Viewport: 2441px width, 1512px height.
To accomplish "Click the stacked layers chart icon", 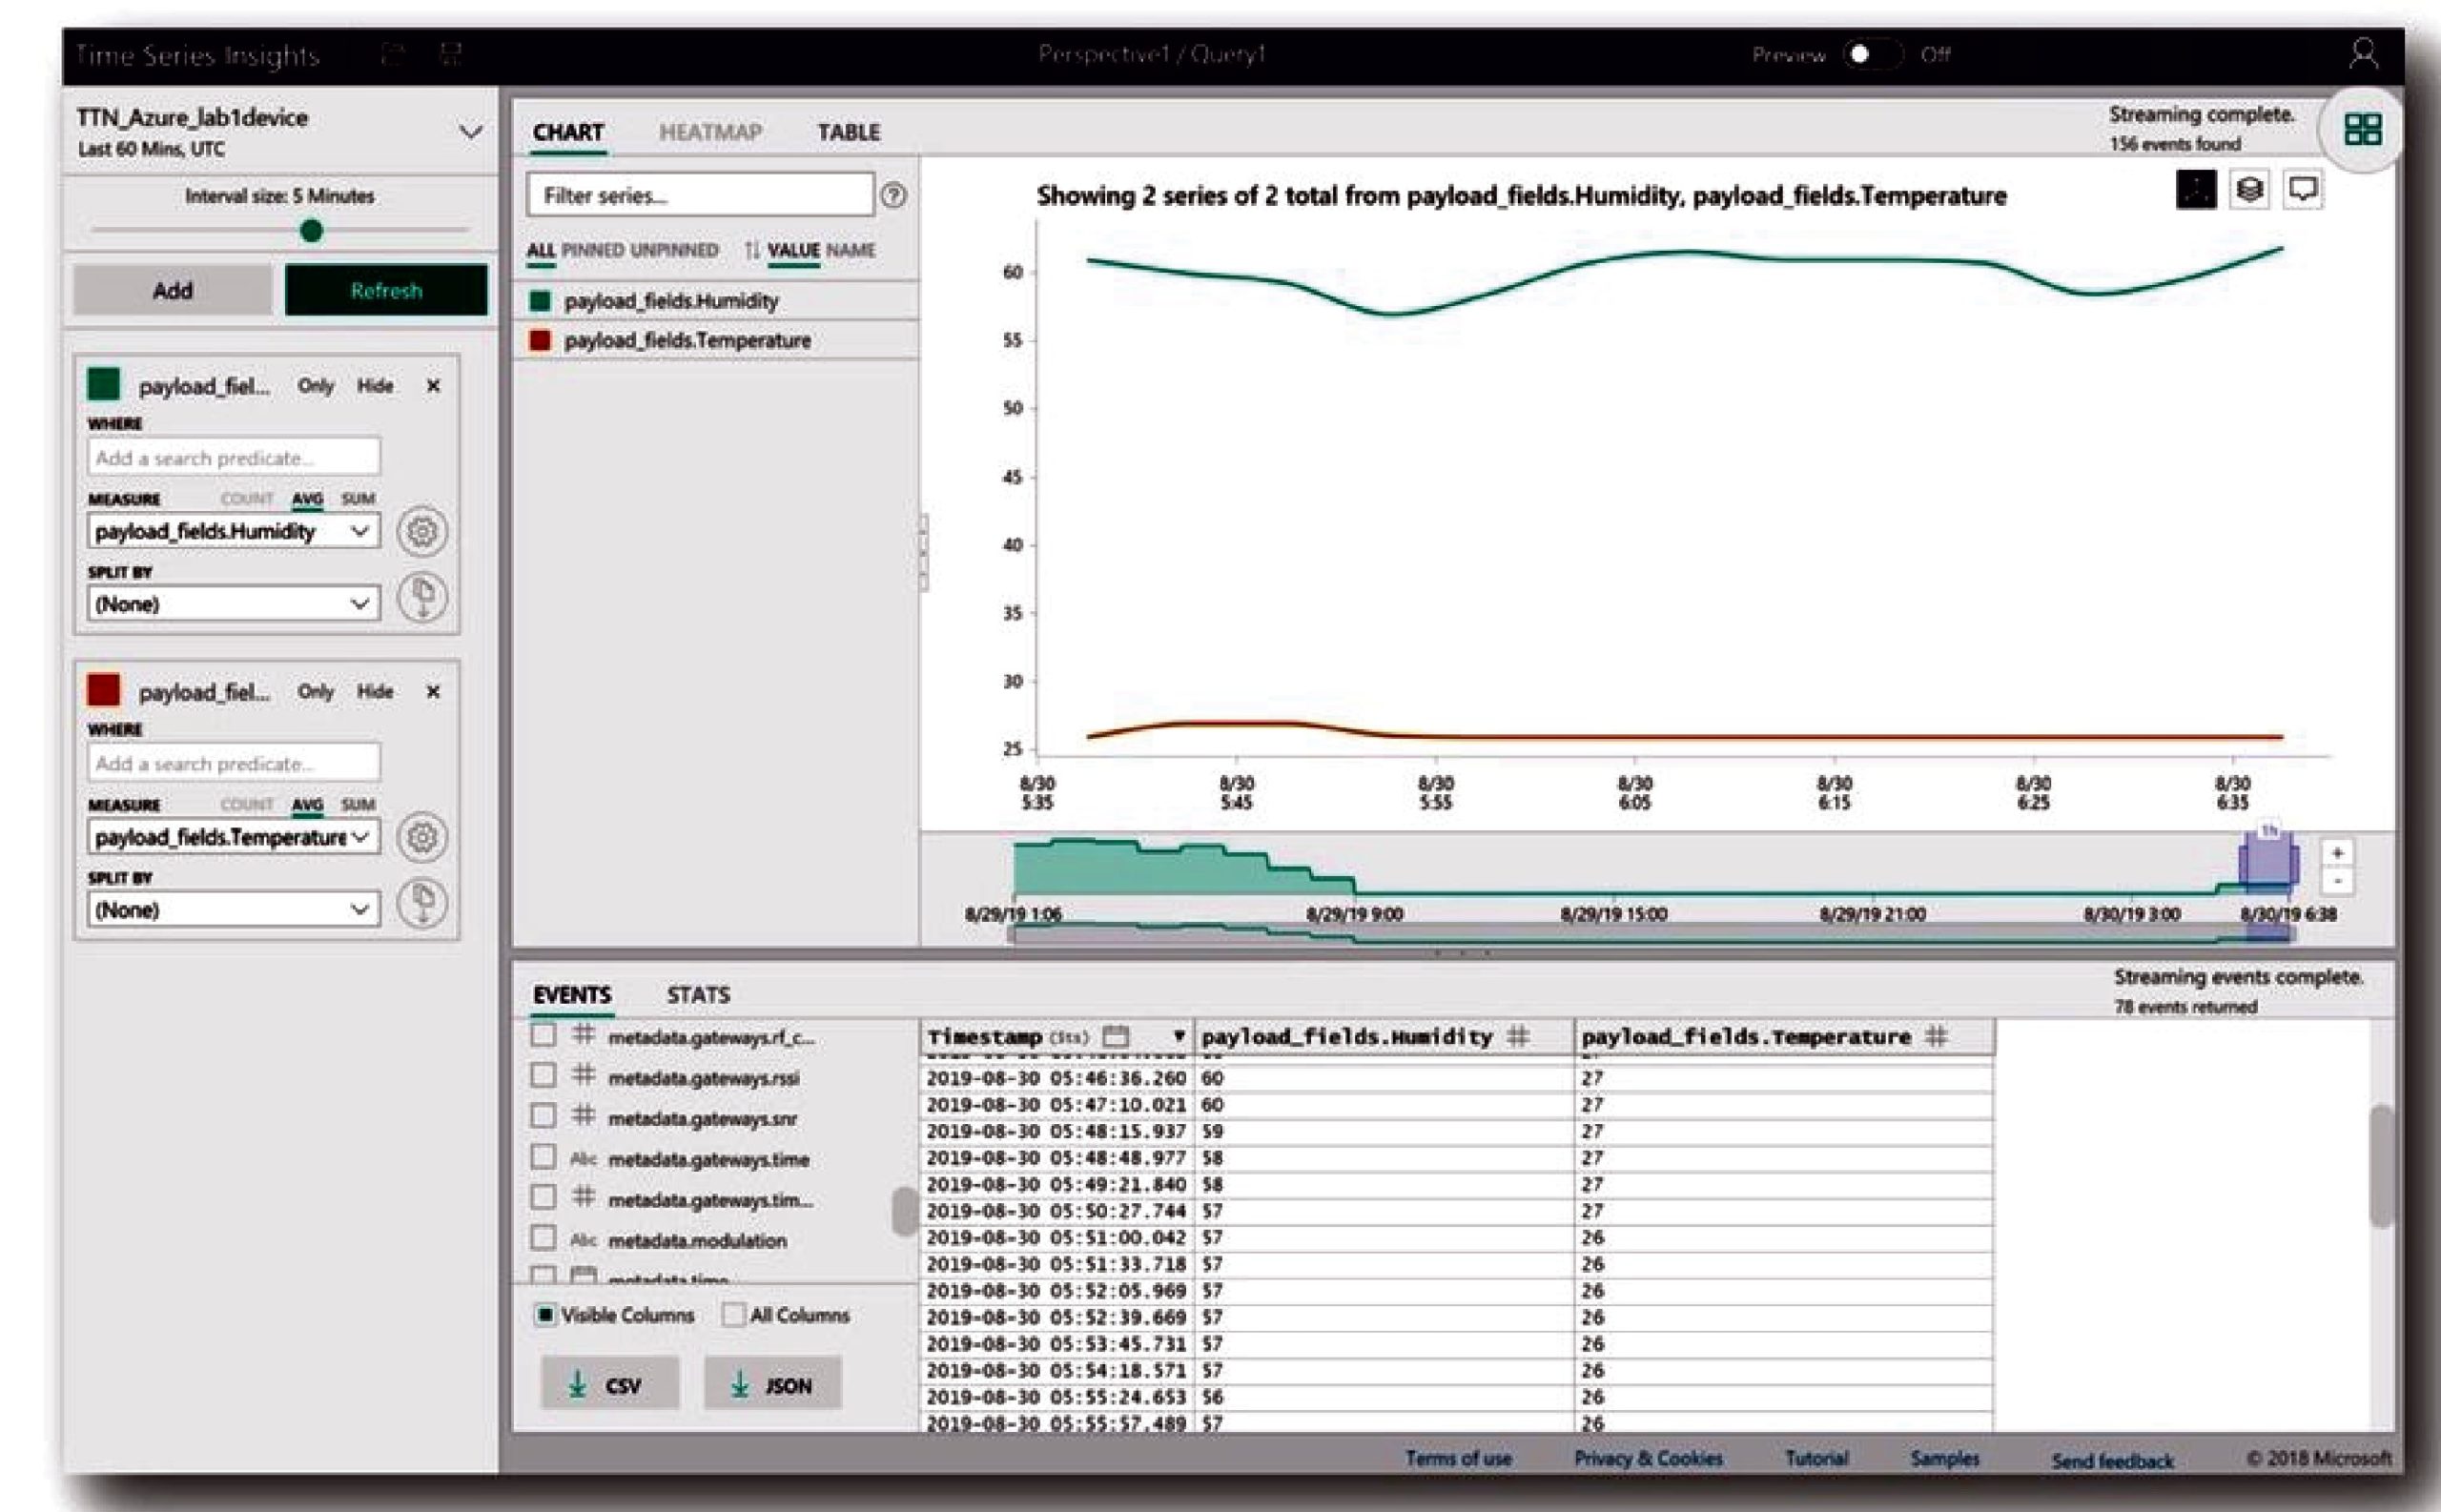I will tap(2249, 190).
